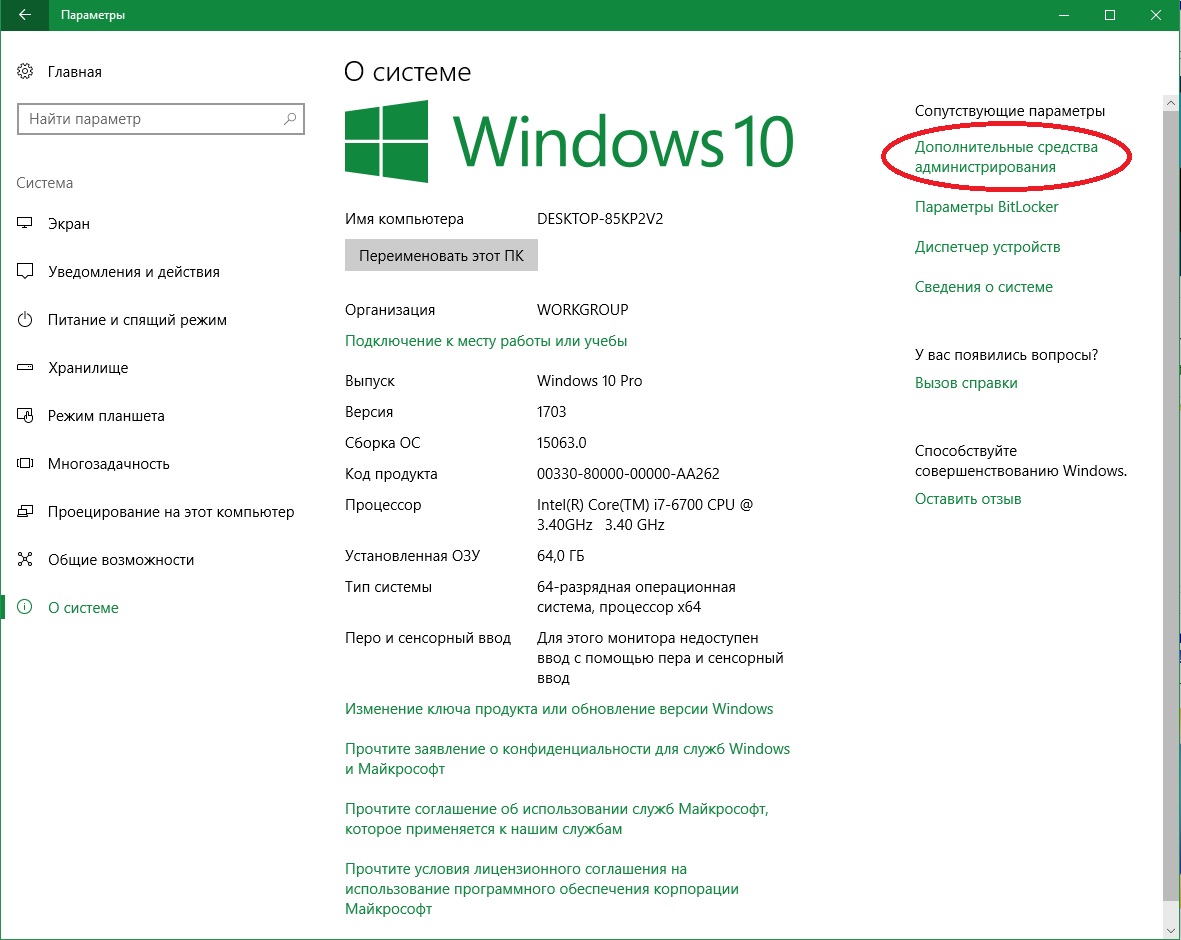
Task: Click the scrollbar up arrow
Action: tap(1171, 102)
